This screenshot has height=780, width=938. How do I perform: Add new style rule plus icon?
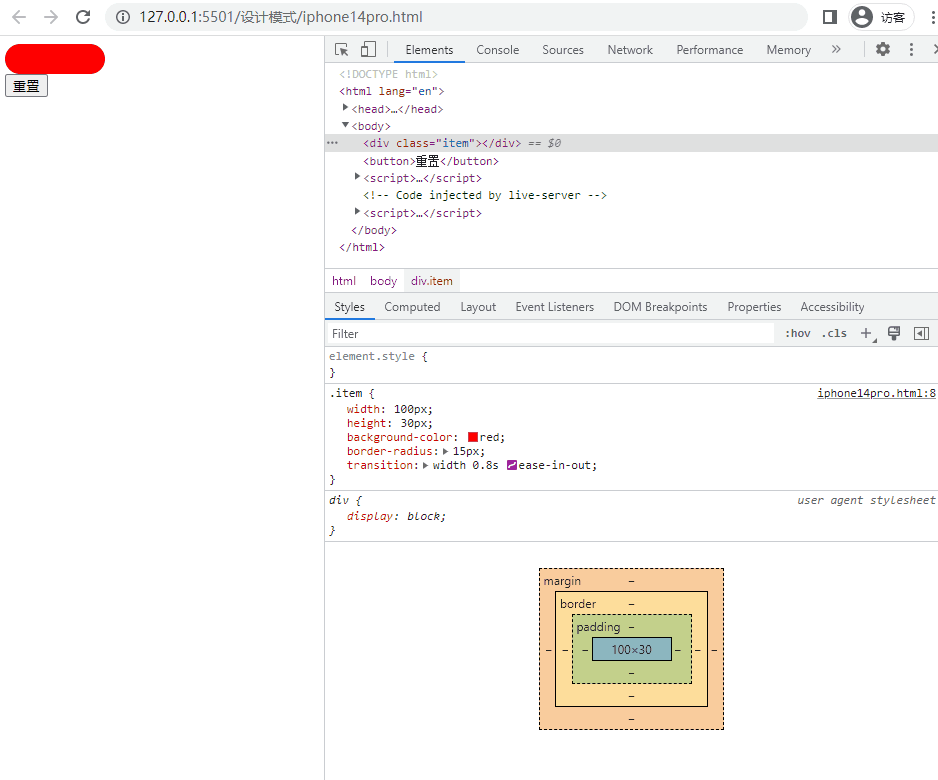pyautogui.click(x=866, y=334)
